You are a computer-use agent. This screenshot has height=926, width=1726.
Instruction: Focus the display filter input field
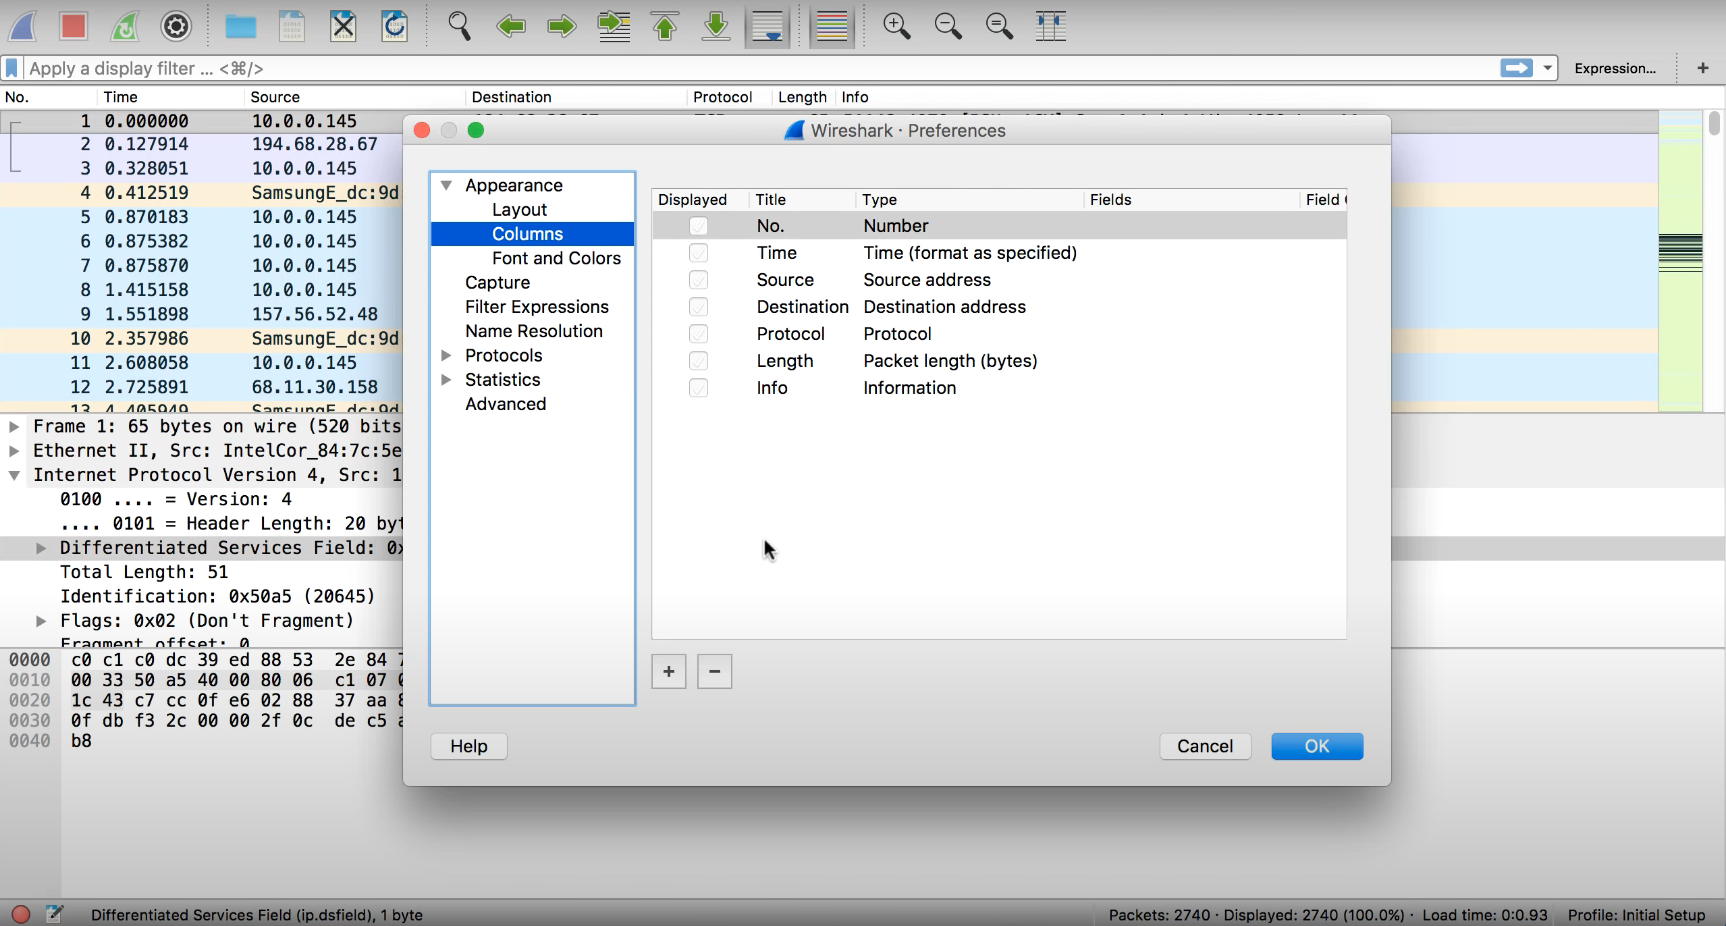tap(760, 68)
